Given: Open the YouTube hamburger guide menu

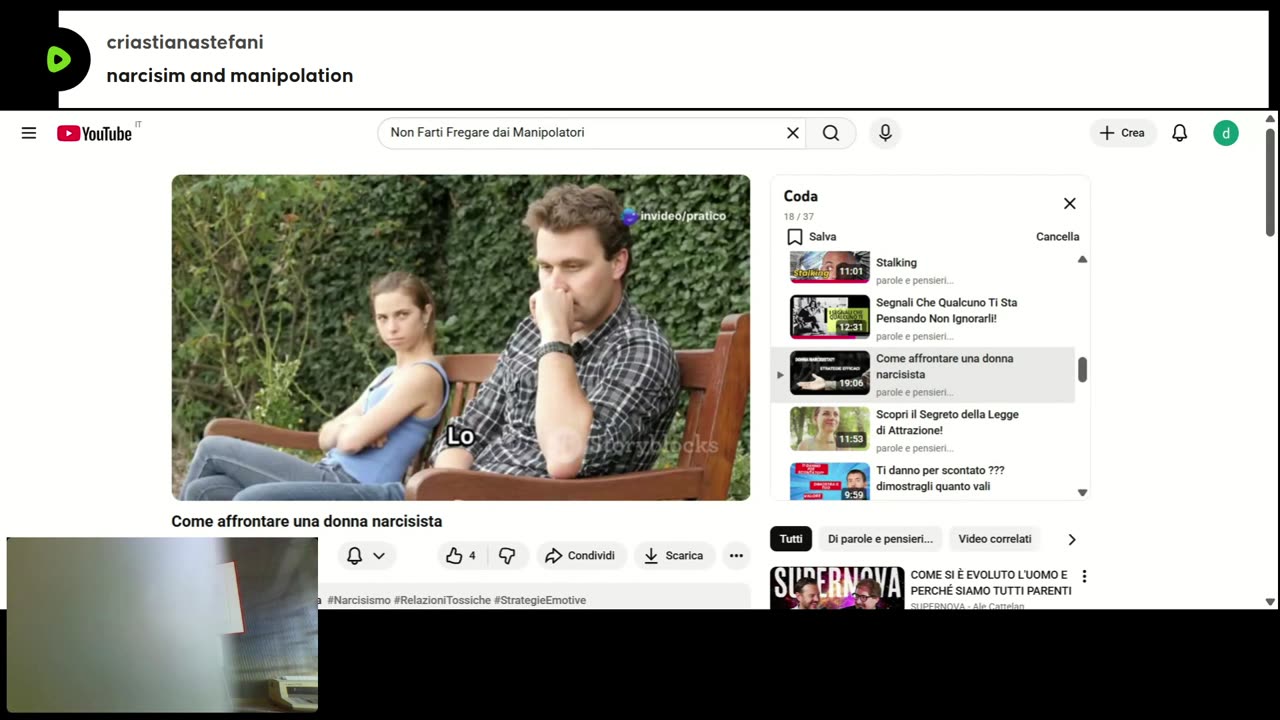Looking at the screenshot, I should click(x=29, y=133).
